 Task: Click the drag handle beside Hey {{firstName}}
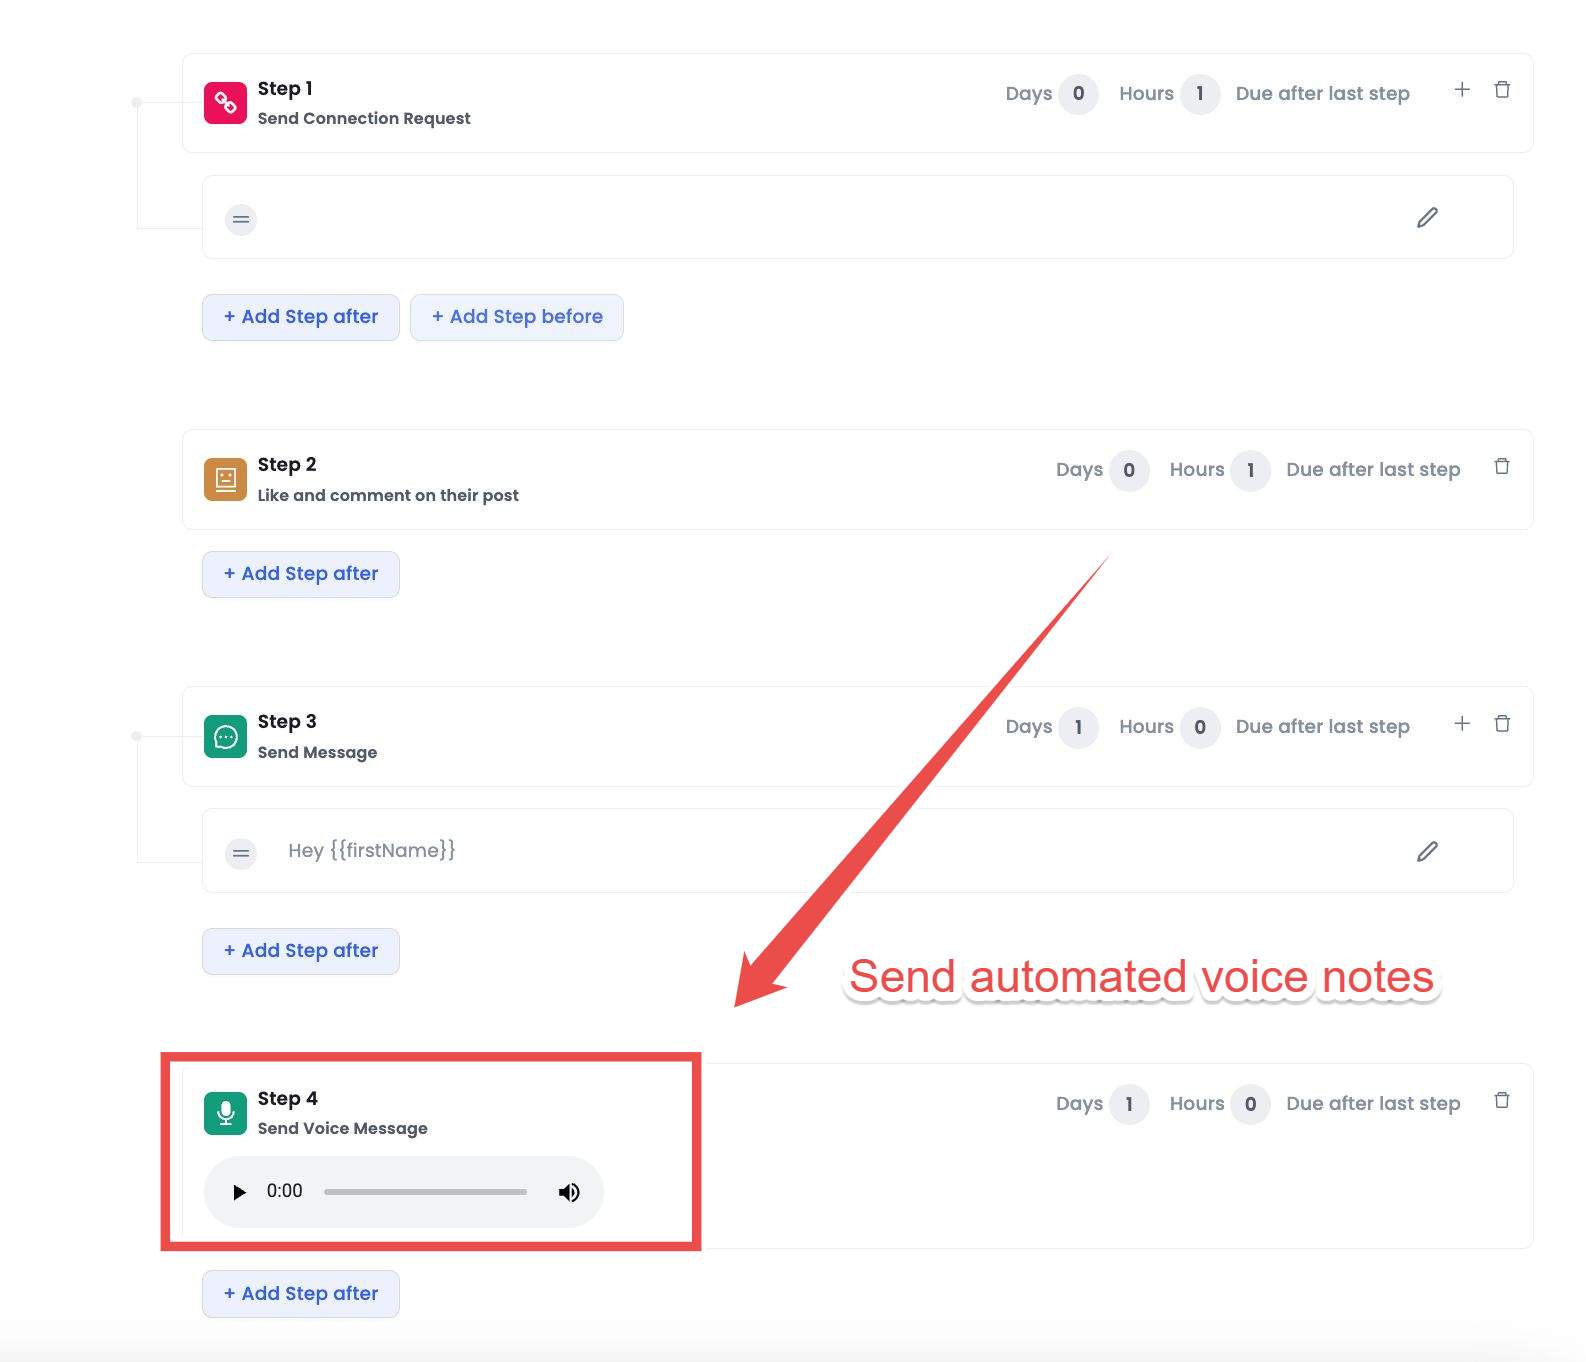(241, 853)
